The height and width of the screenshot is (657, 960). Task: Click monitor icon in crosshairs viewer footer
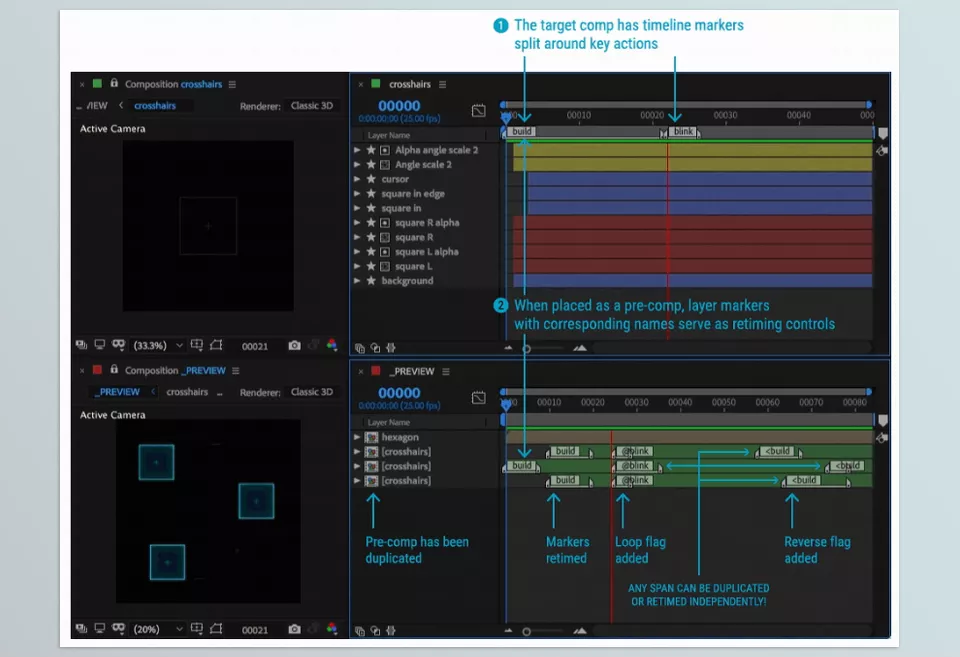click(x=100, y=345)
